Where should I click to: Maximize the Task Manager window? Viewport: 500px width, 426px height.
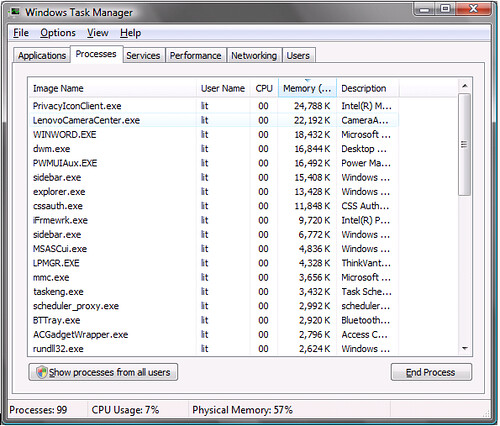445,9
